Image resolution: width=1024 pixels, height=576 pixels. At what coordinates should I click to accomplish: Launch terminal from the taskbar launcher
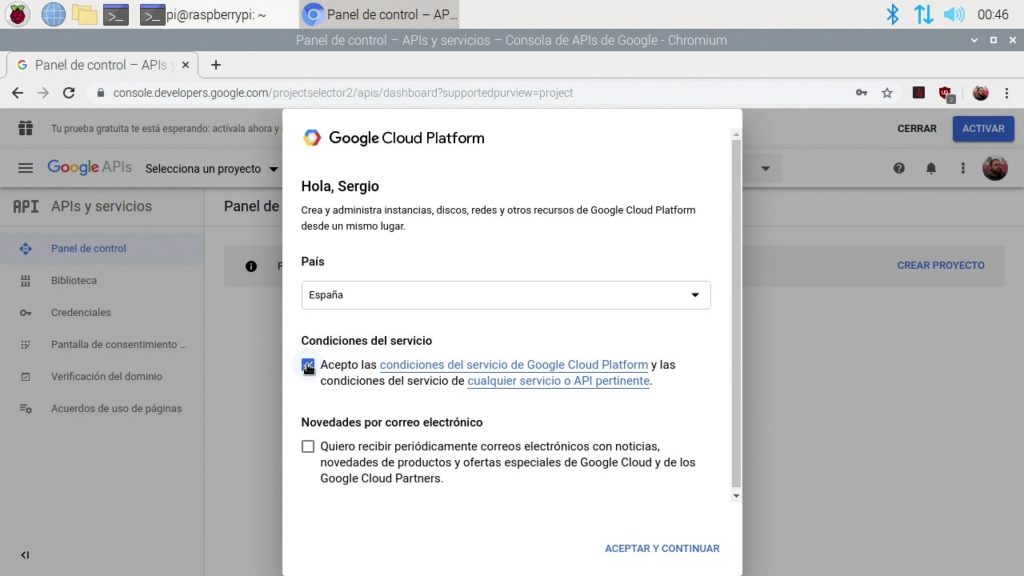(116, 14)
